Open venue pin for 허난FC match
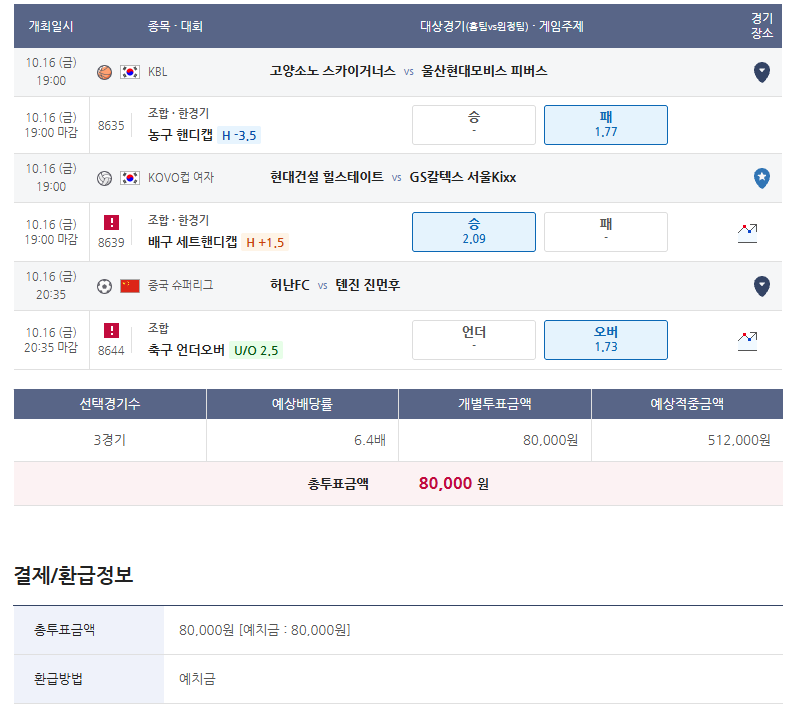This screenshot has width=798, height=709. [761, 286]
